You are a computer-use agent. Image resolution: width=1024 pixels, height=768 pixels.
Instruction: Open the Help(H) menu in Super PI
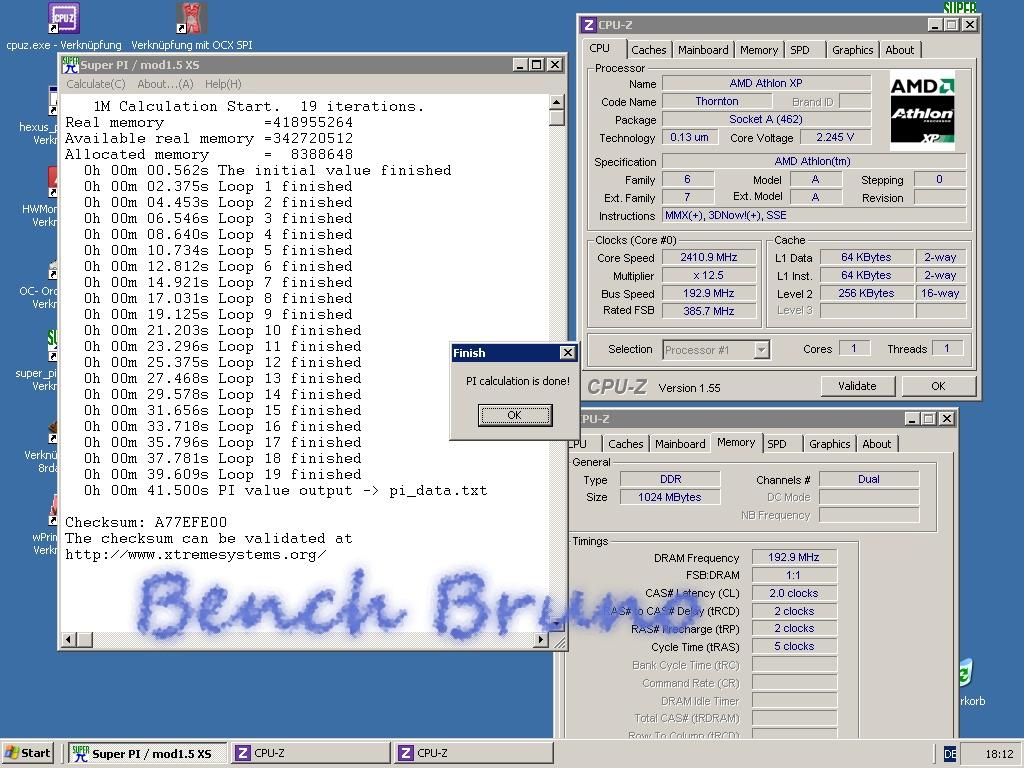pyautogui.click(x=223, y=84)
